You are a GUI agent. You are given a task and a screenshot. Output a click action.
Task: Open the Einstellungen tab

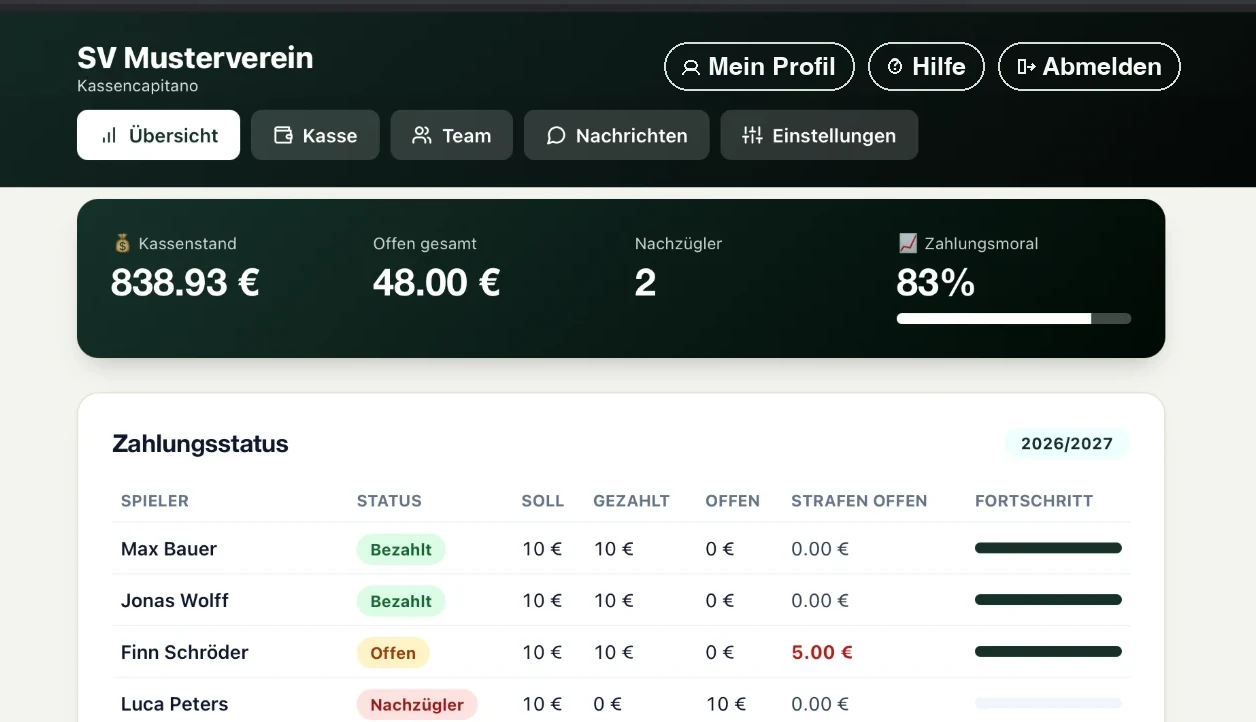819,135
